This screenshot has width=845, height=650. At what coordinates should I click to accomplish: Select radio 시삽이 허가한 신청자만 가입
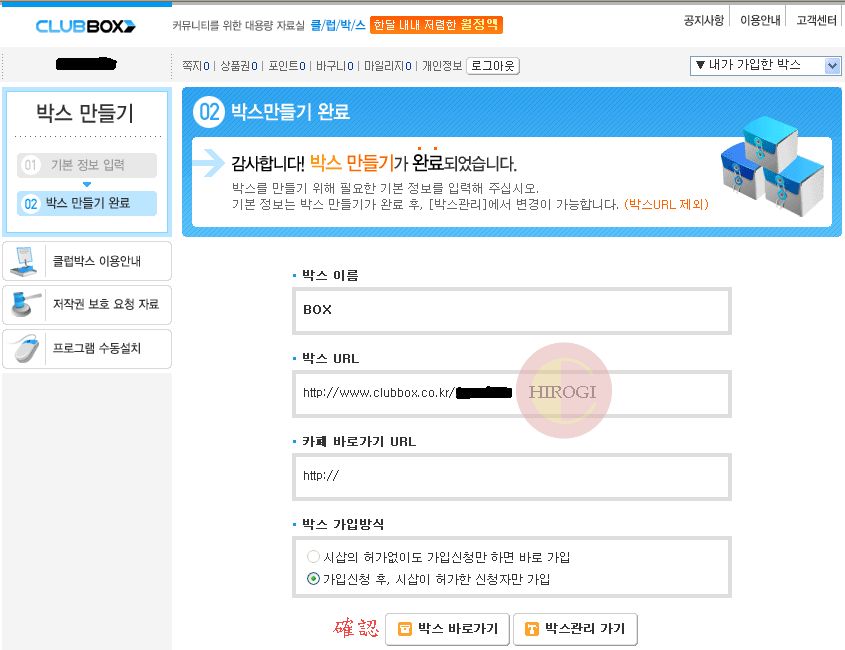[313, 579]
